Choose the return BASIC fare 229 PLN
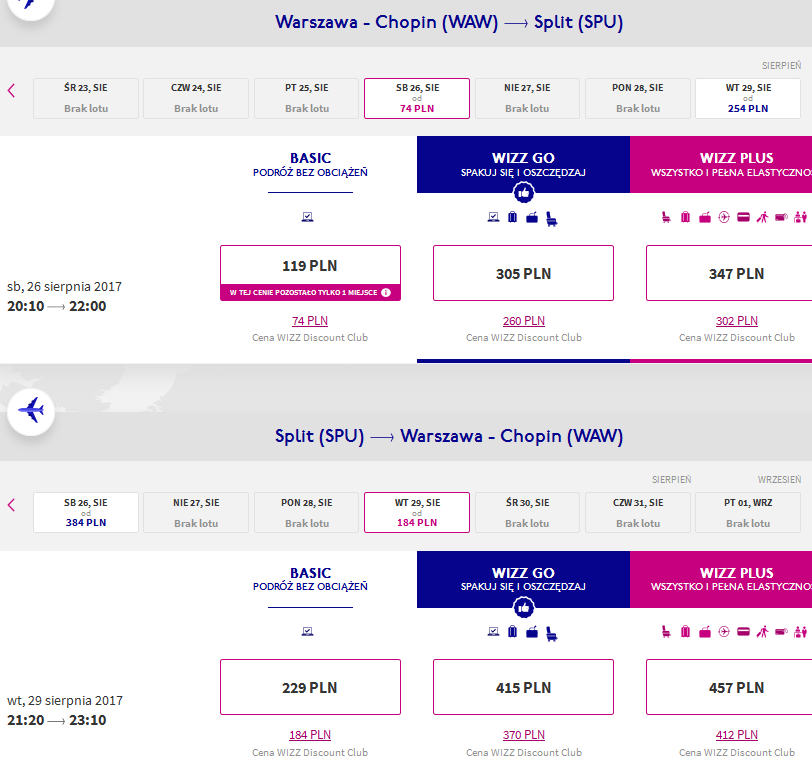This screenshot has height=766, width=812. pyautogui.click(x=310, y=687)
